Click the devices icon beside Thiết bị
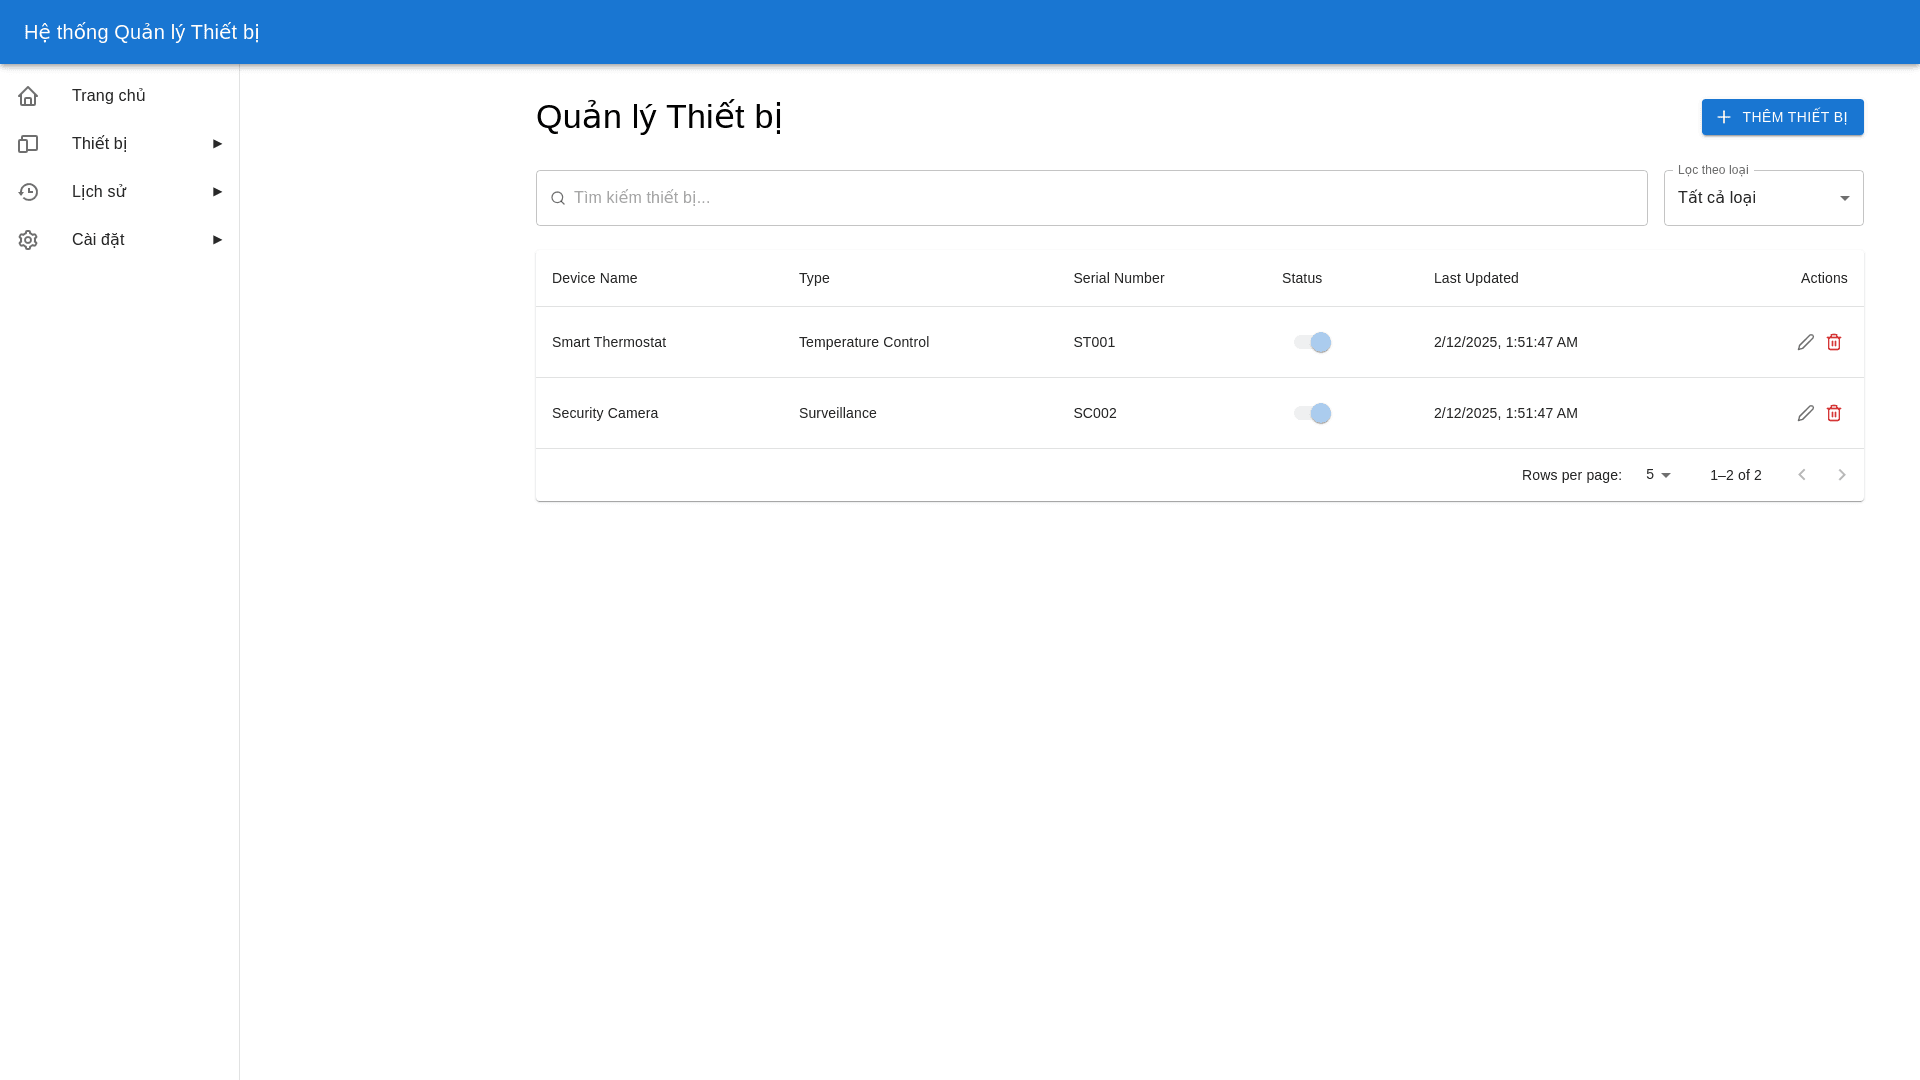This screenshot has width=1920, height=1080. [28, 144]
